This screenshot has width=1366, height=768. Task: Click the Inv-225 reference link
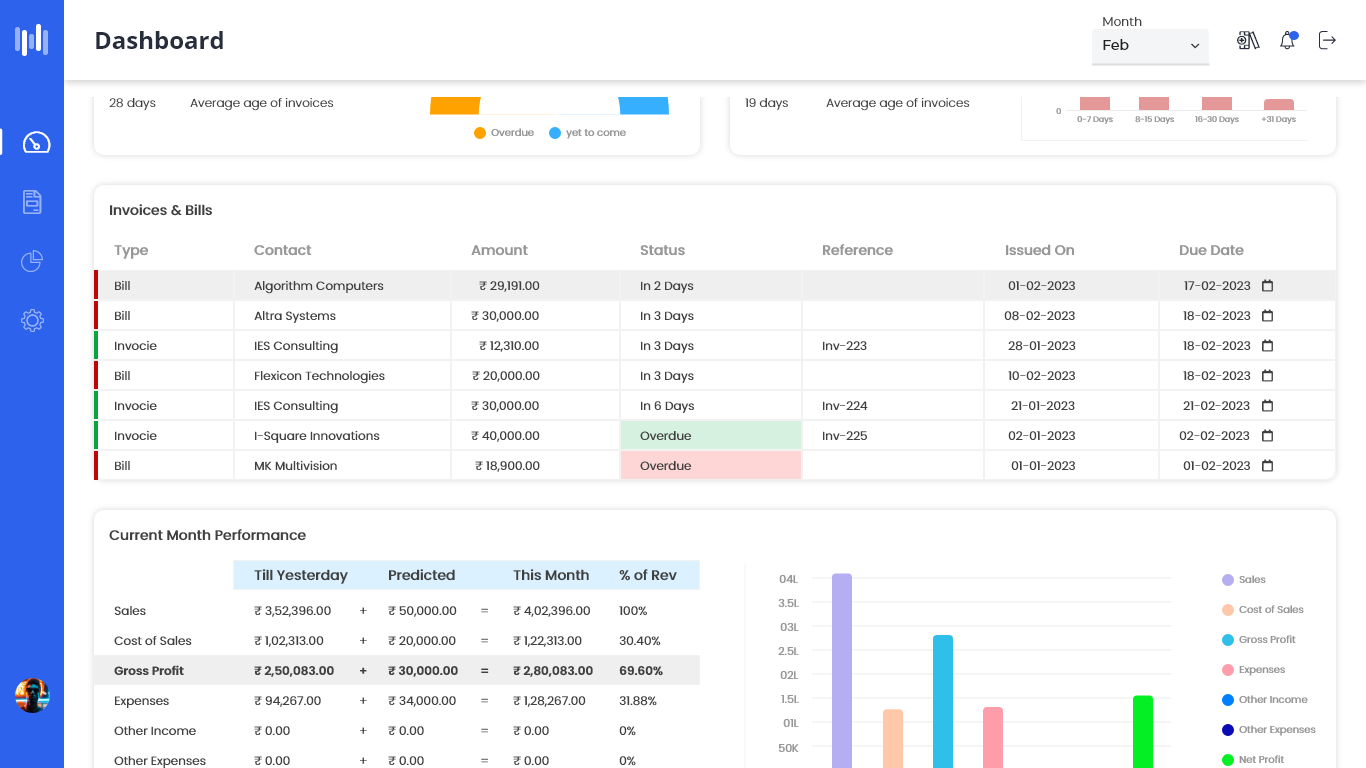tap(844, 436)
